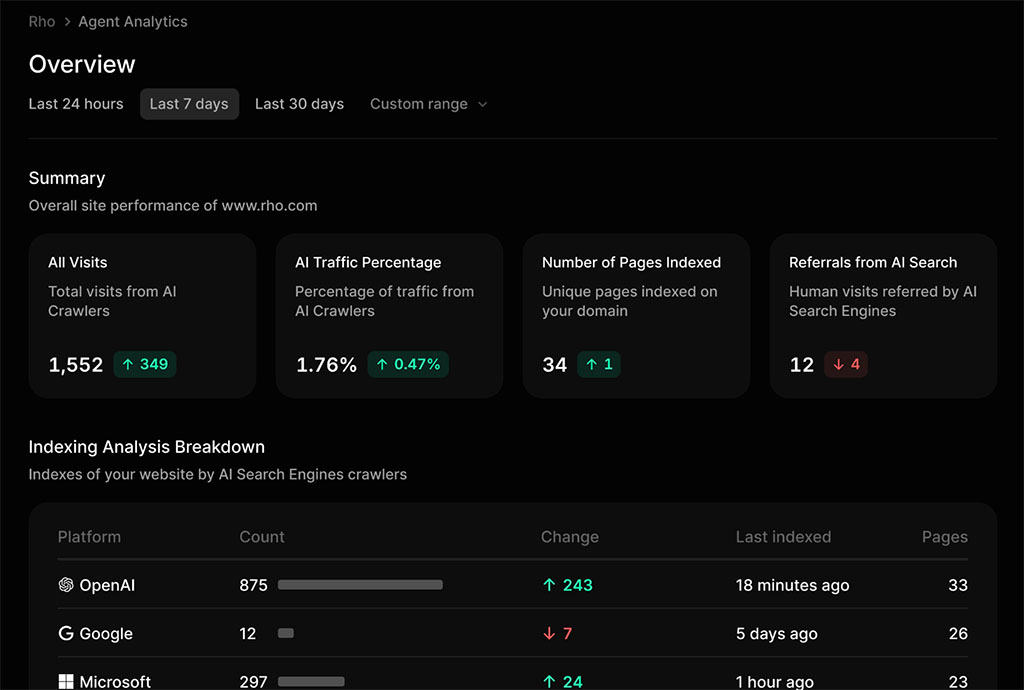Viewport: 1024px width, 690px height.
Task: Click the +1 badge on Pages Indexed card
Action: pos(599,365)
